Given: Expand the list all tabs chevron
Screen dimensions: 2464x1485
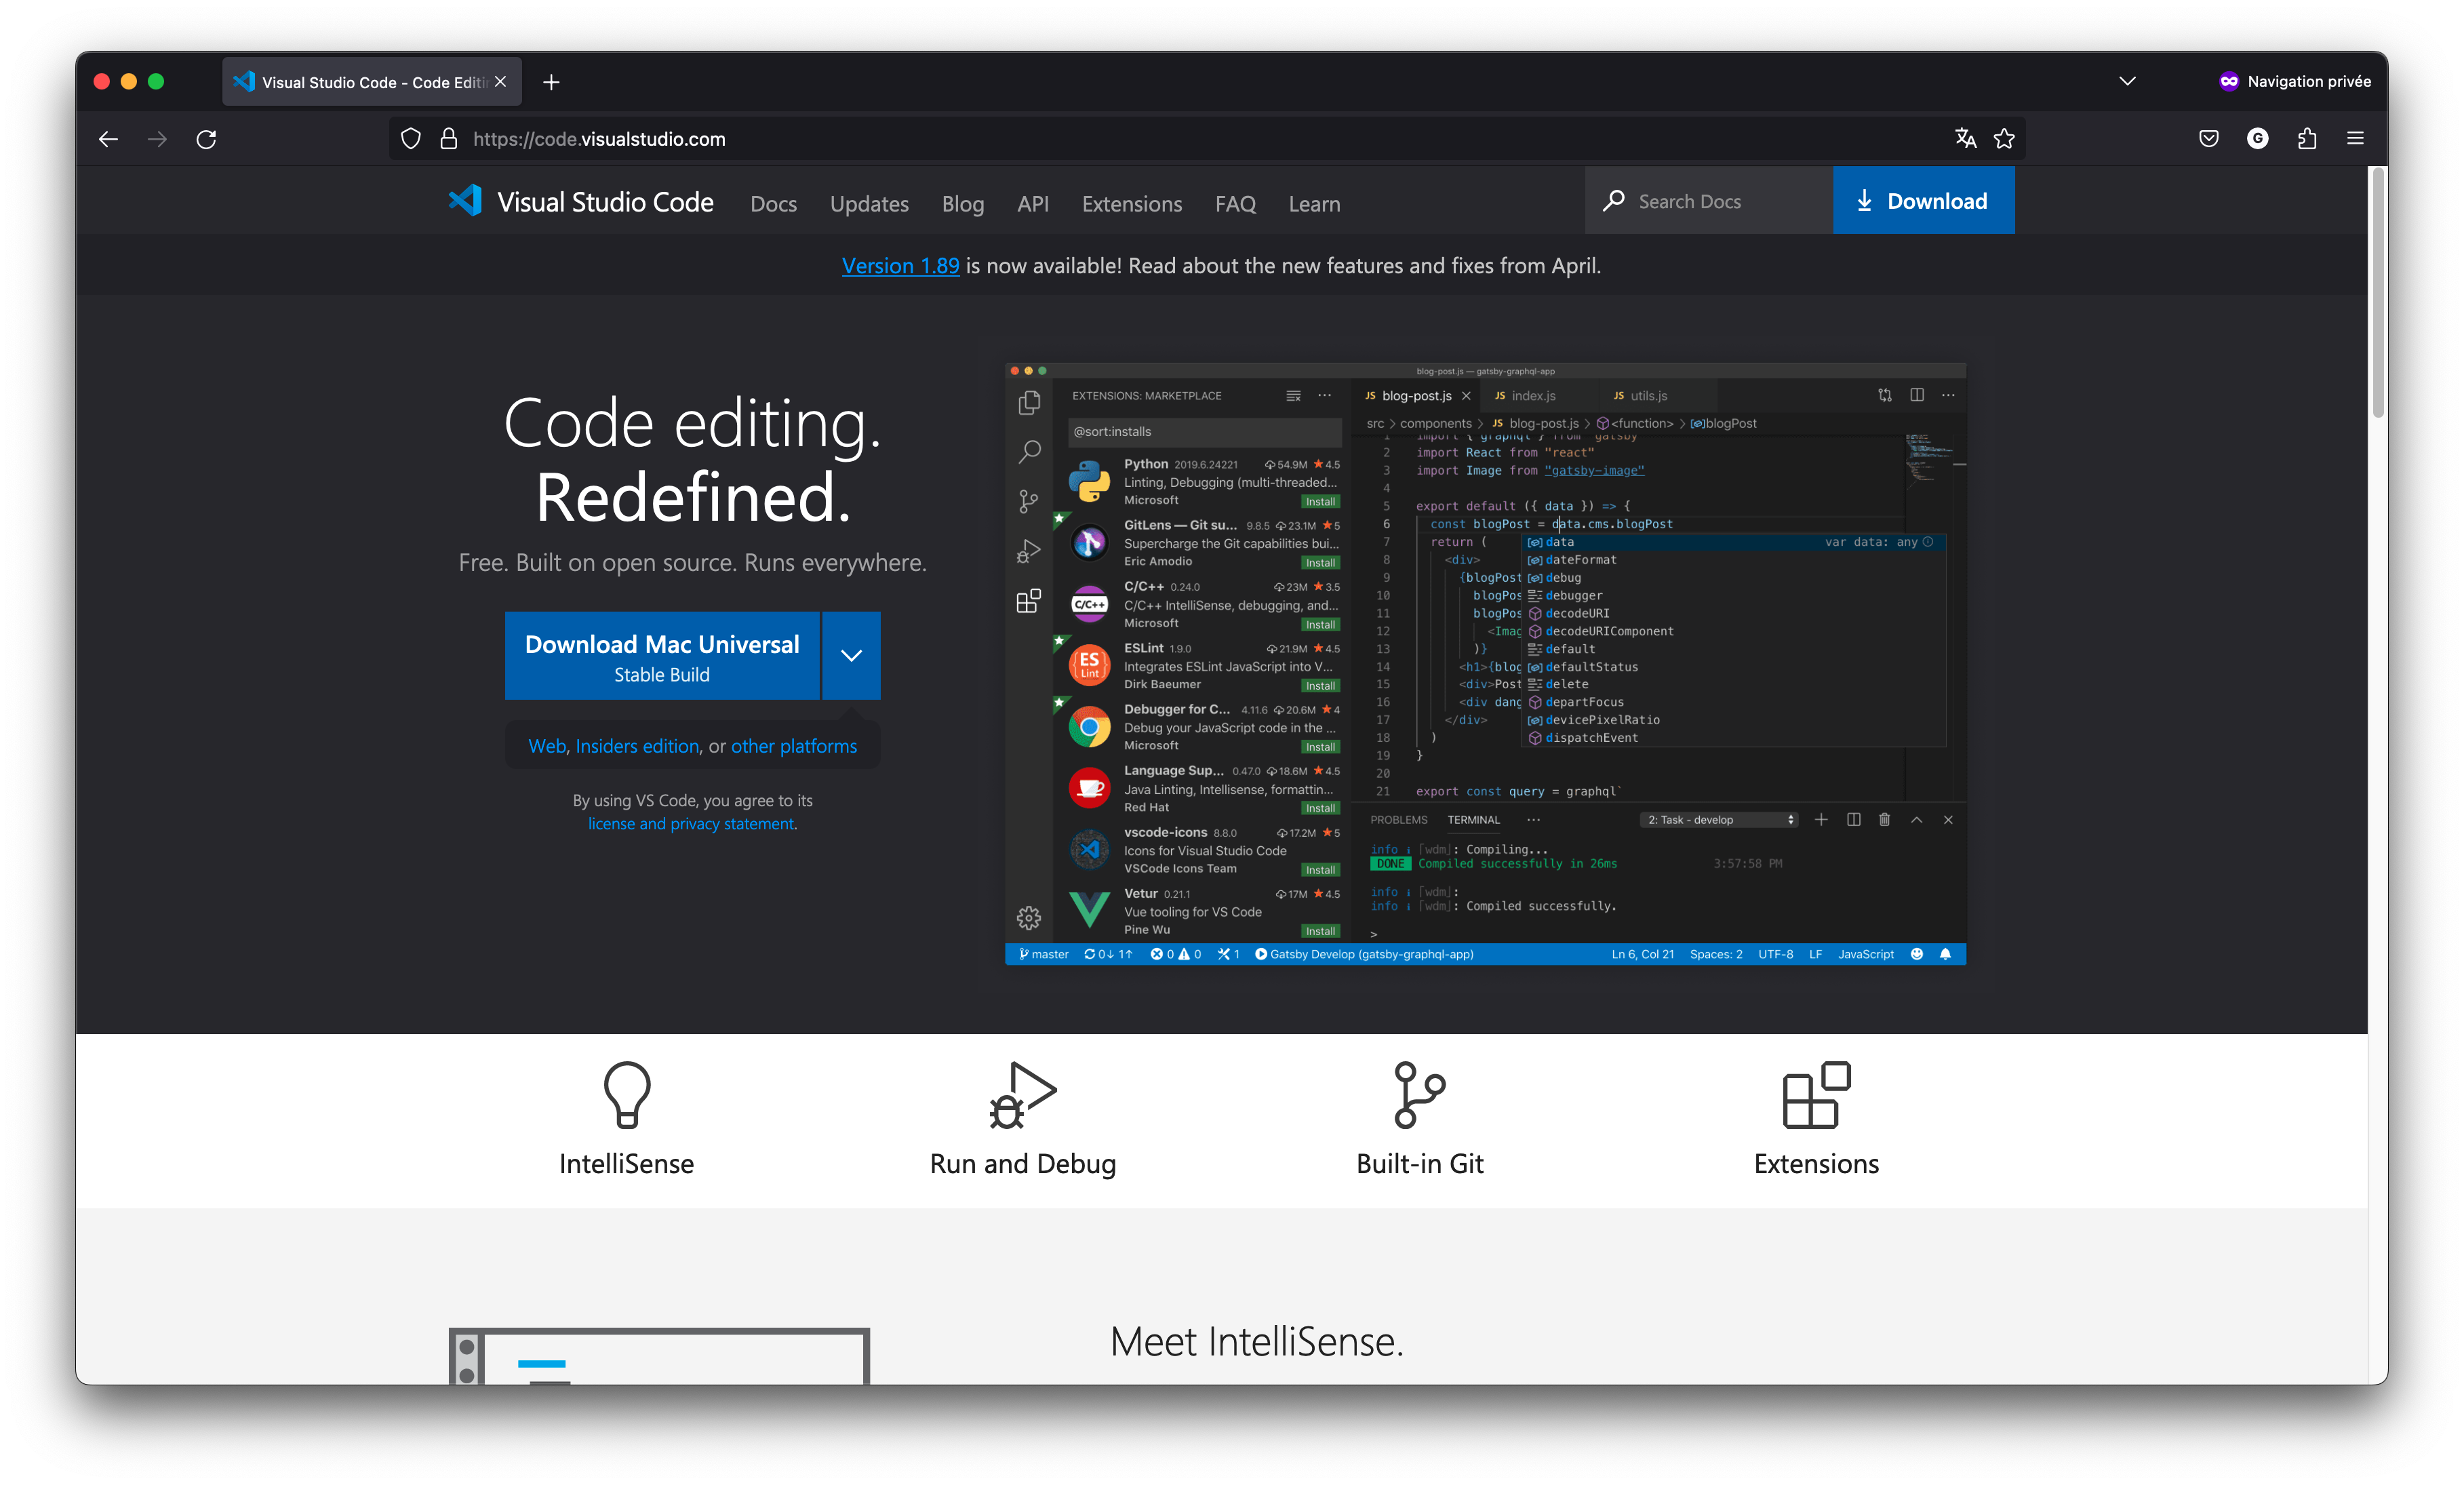Looking at the screenshot, I should (2127, 81).
